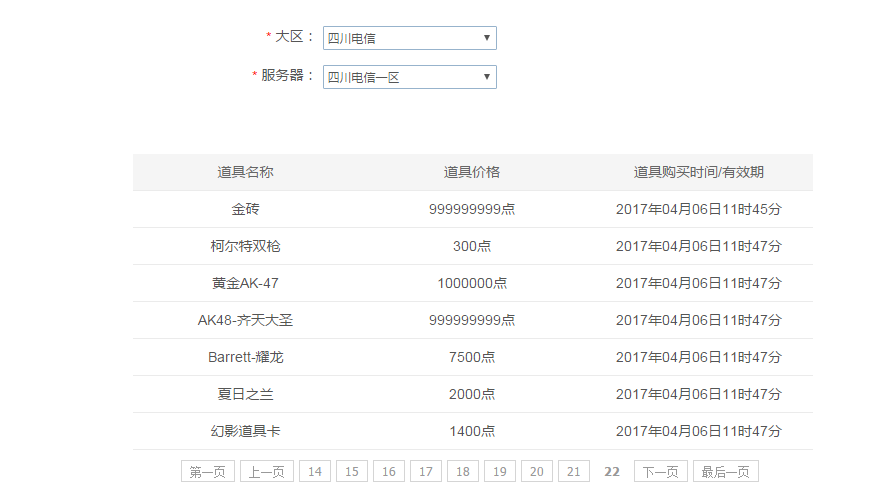Click the purchase time for AK48-齐天大圣
Image resolution: width=891 pixels, height=503 pixels.
click(698, 320)
